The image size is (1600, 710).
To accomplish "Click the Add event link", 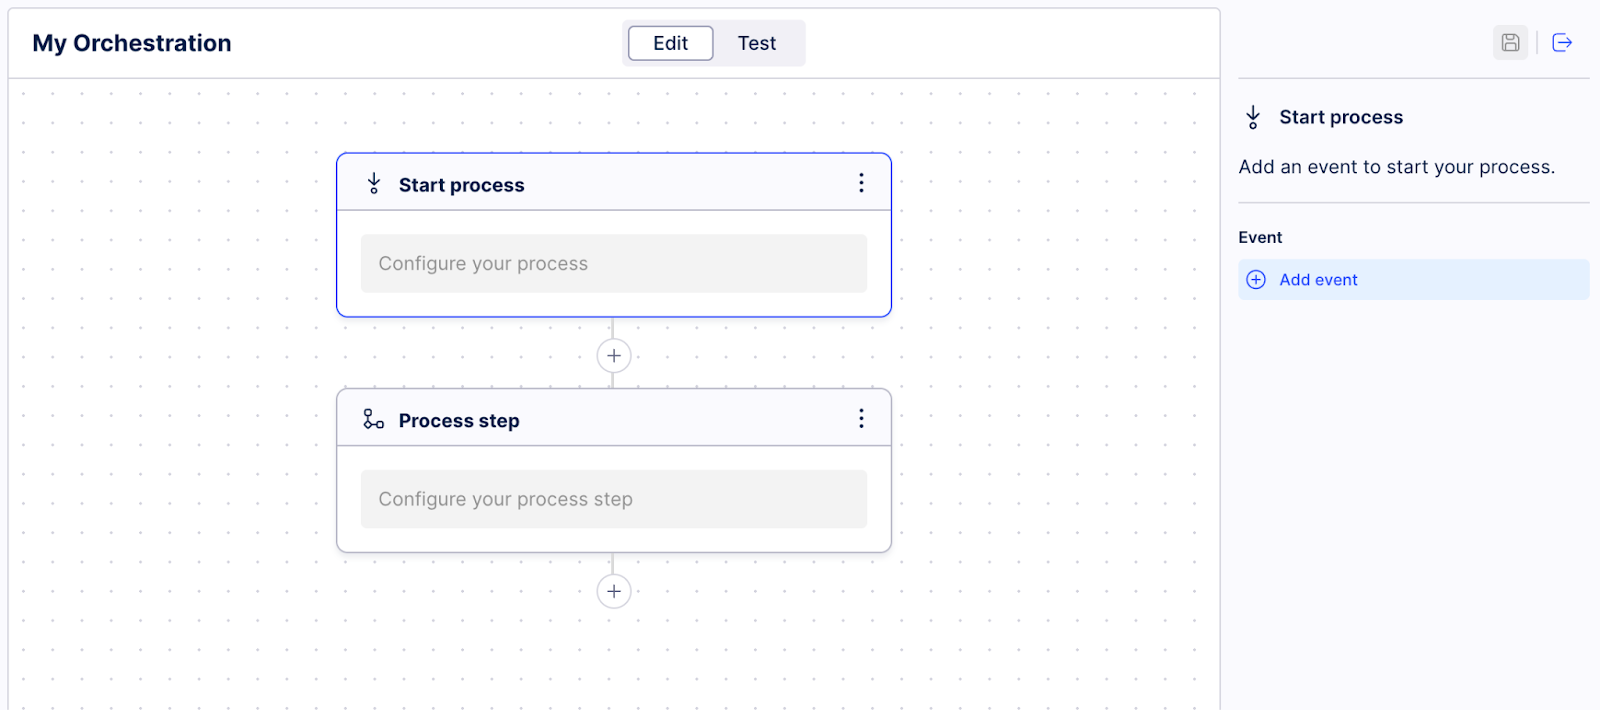I will [1318, 279].
